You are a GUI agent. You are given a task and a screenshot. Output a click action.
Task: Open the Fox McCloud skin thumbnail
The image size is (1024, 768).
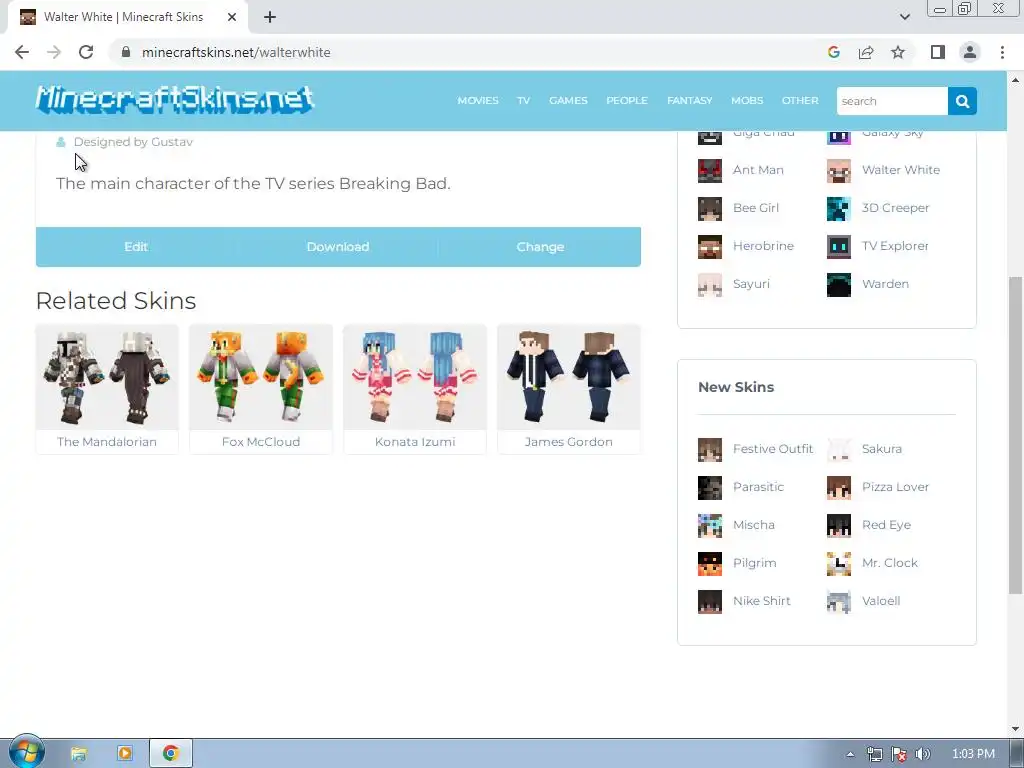coord(261,377)
